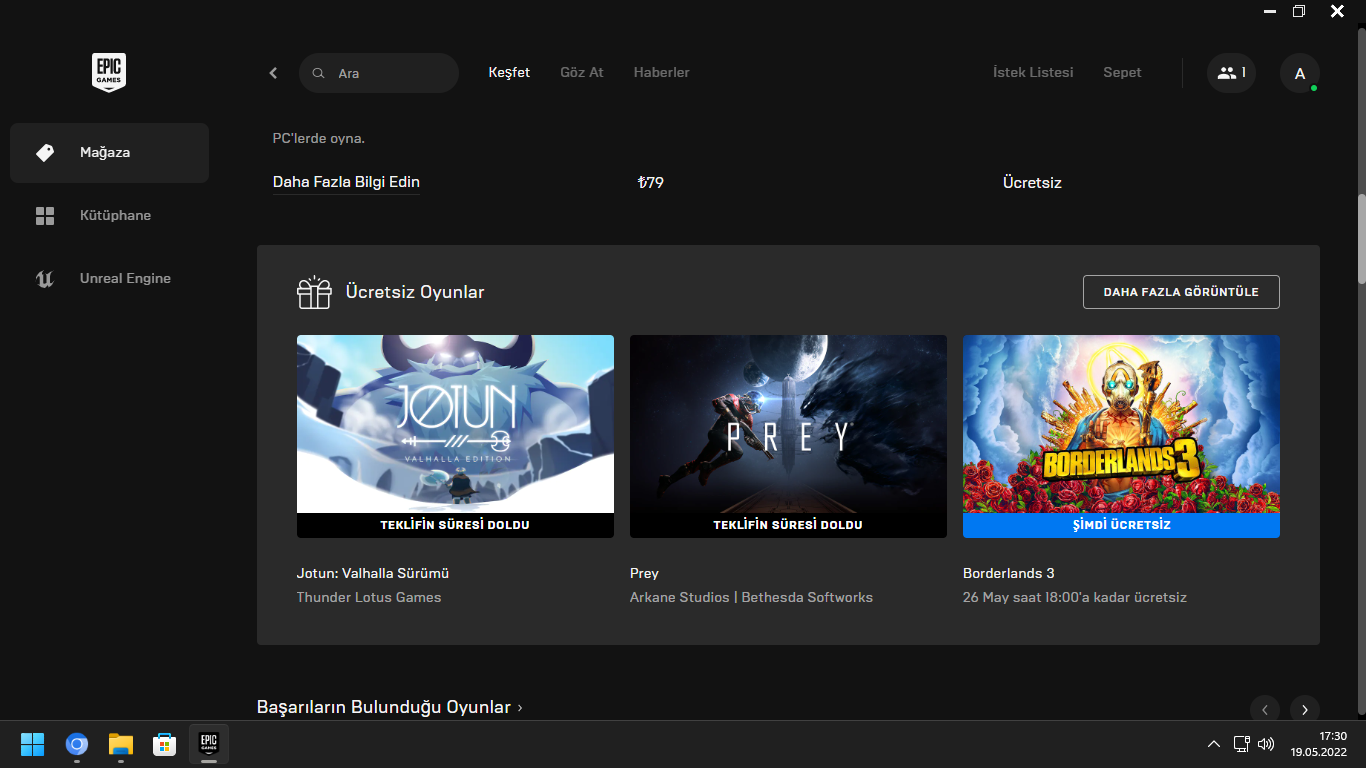1366x768 pixels.
Task: Focus the Ara search field
Action: pyautogui.click(x=379, y=73)
